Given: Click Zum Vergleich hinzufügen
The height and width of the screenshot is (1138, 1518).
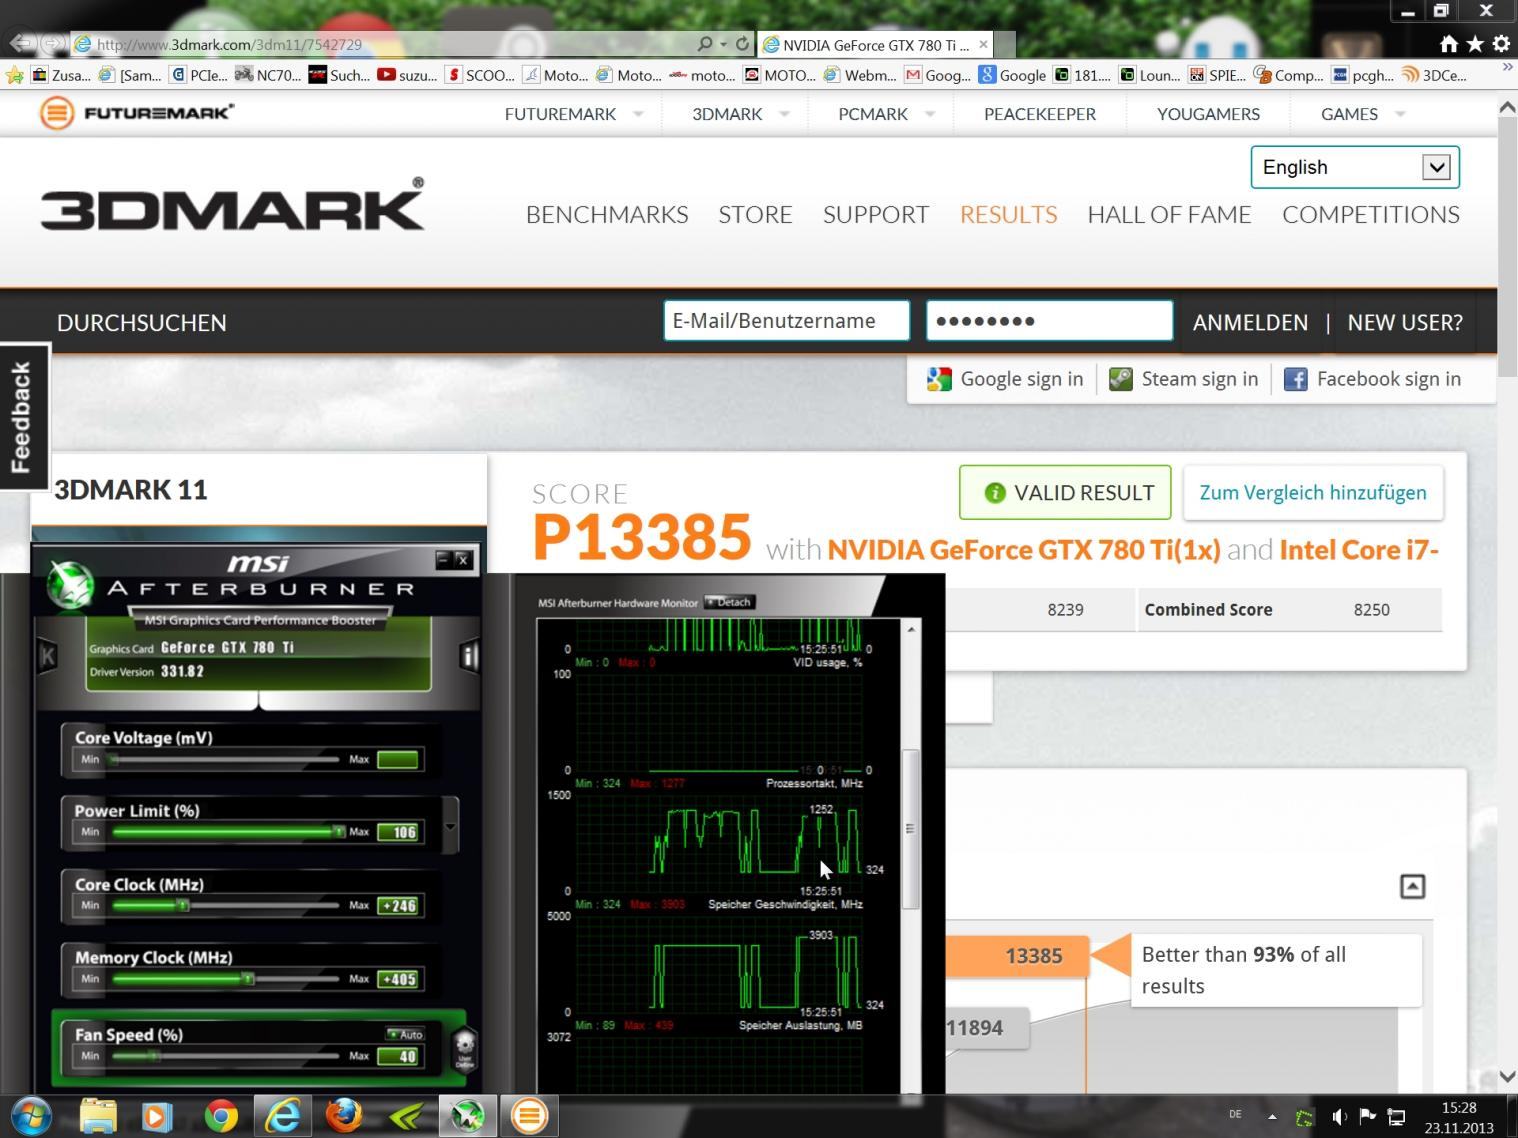Looking at the screenshot, I should point(1313,492).
